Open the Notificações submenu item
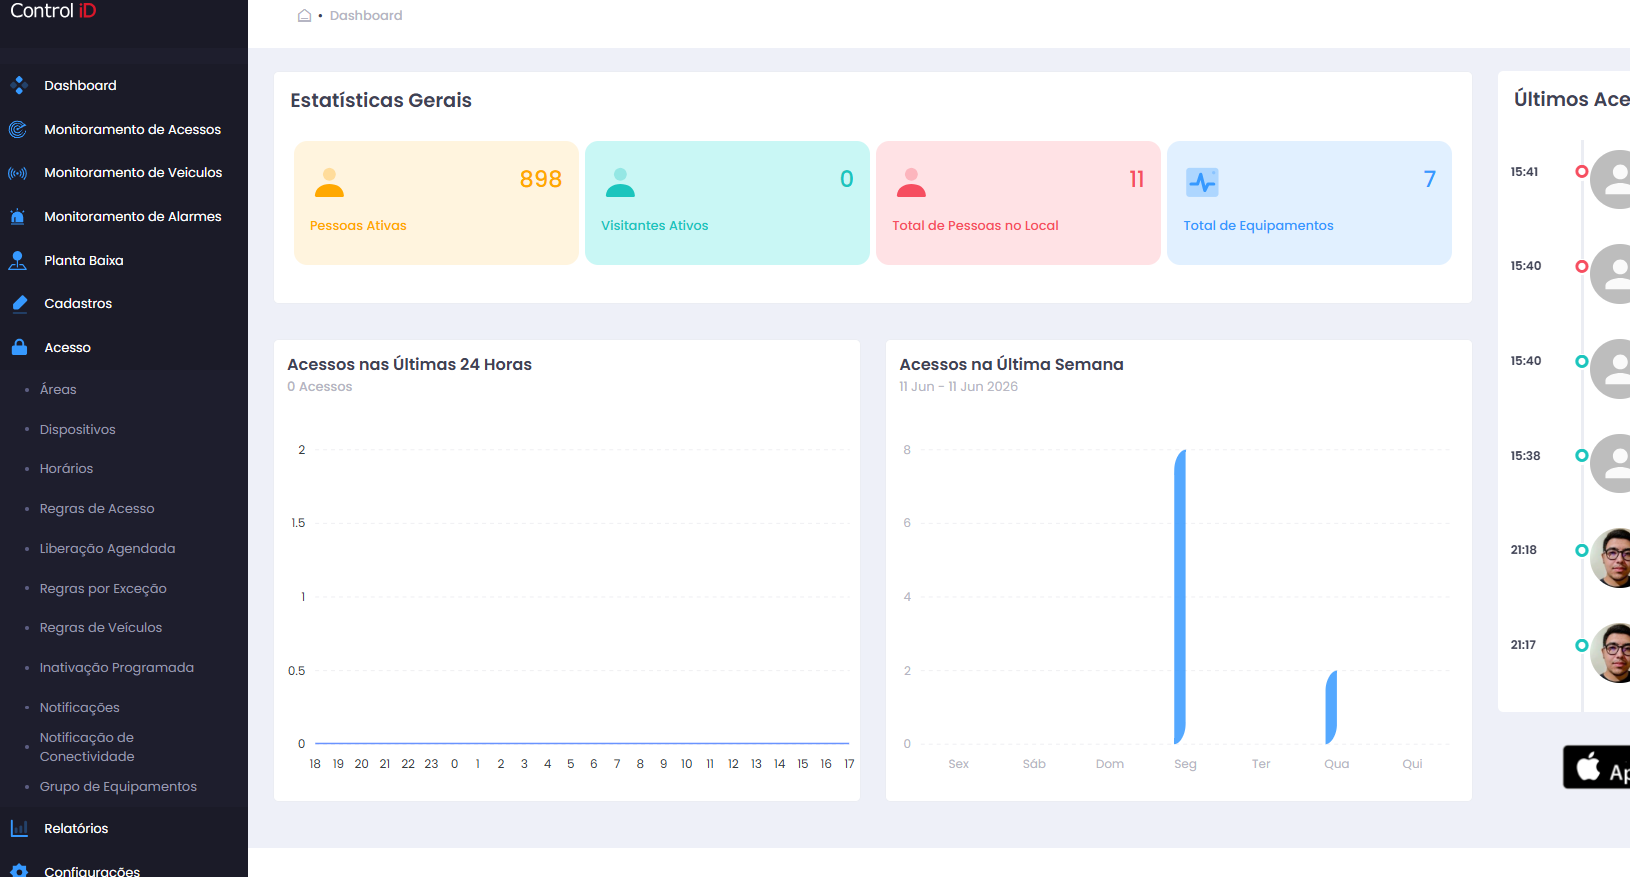Viewport: 1630px width, 877px height. click(x=80, y=707)
